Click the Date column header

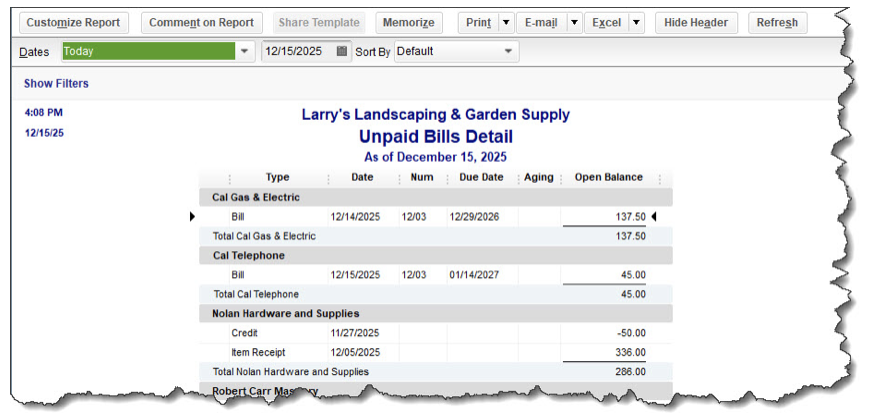pos(362,178)
